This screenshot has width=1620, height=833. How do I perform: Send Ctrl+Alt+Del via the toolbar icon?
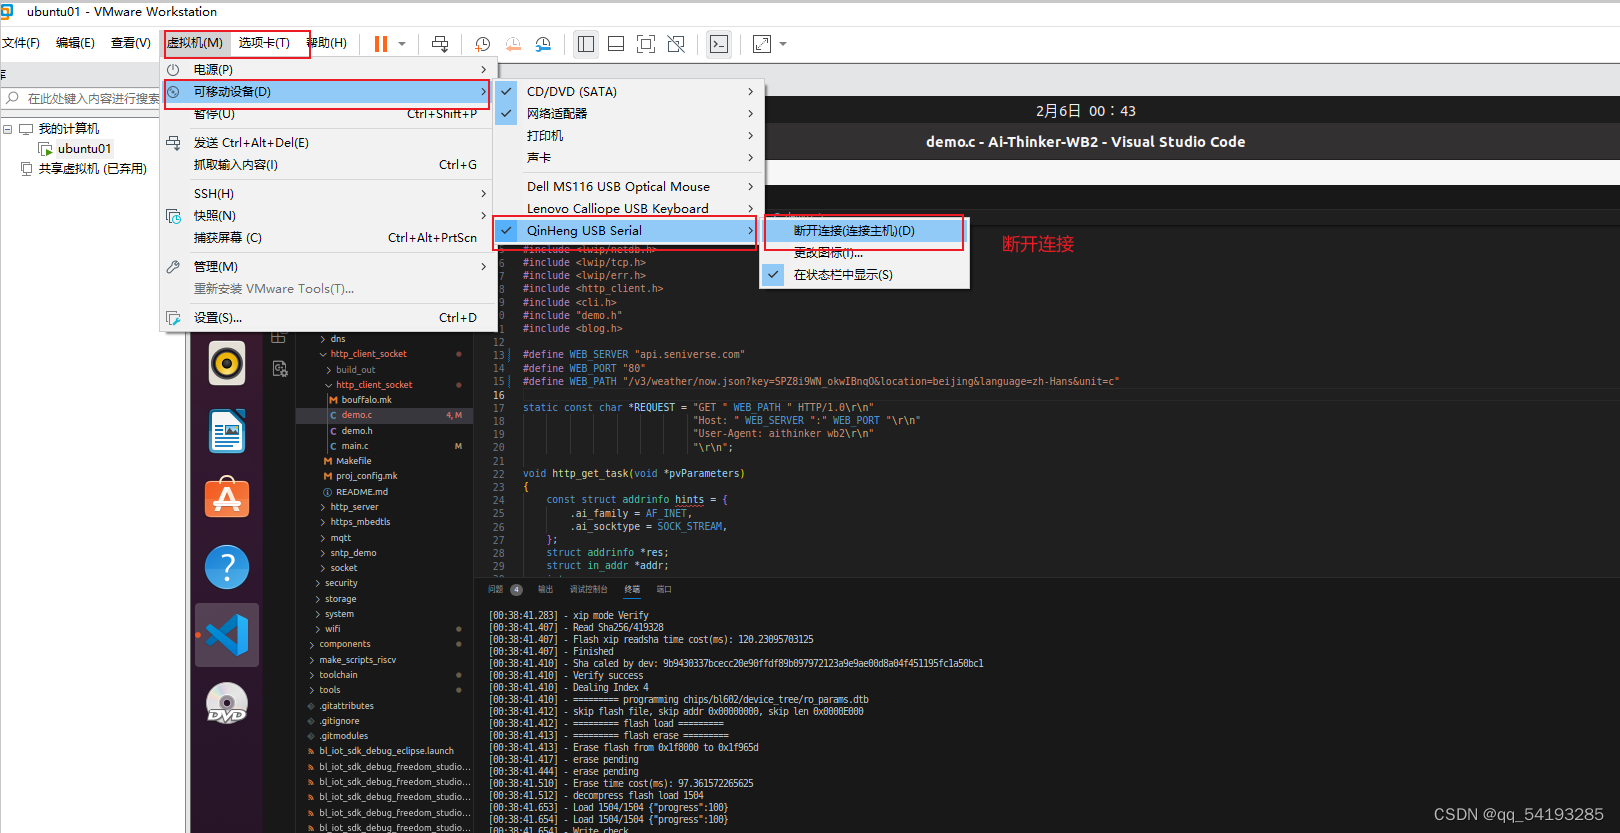tap(440, 44)
